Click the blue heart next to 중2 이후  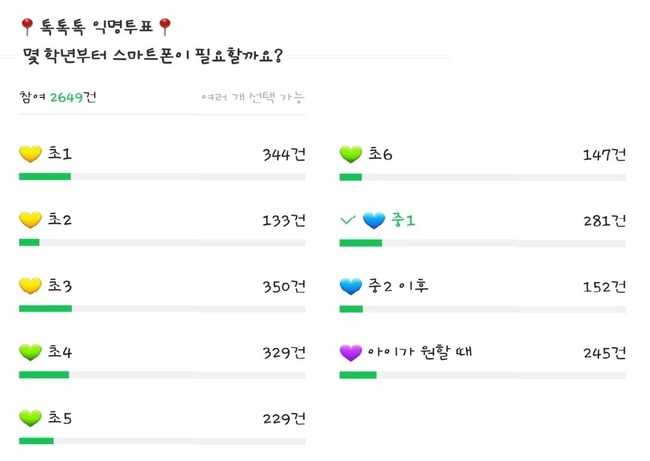point(351,286)
